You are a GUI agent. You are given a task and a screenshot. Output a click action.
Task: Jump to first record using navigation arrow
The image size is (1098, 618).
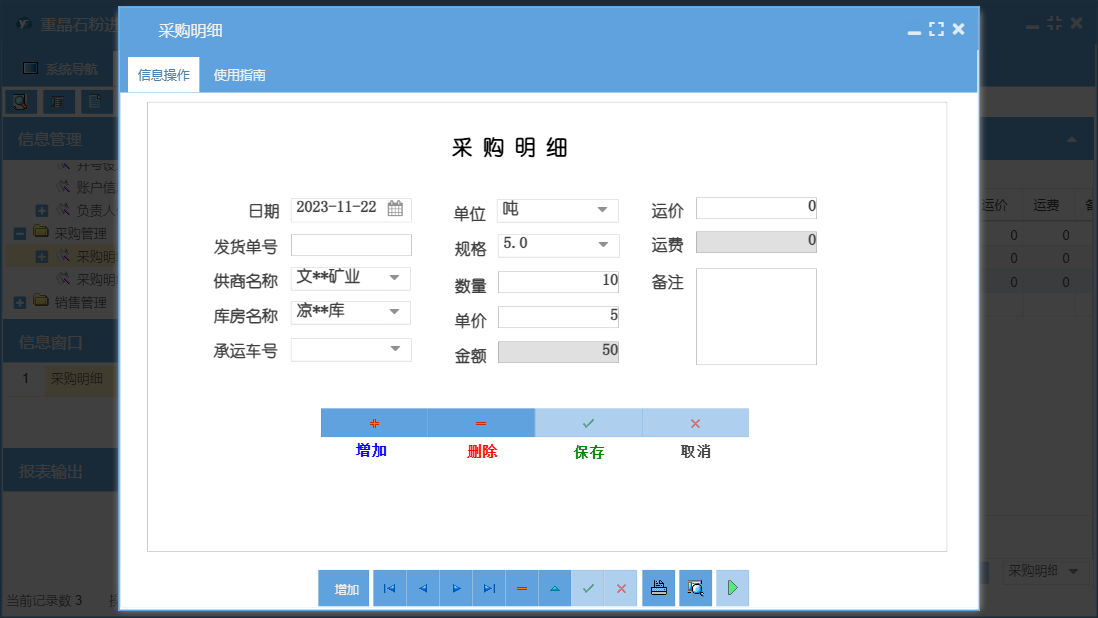[x=389, y=588]
